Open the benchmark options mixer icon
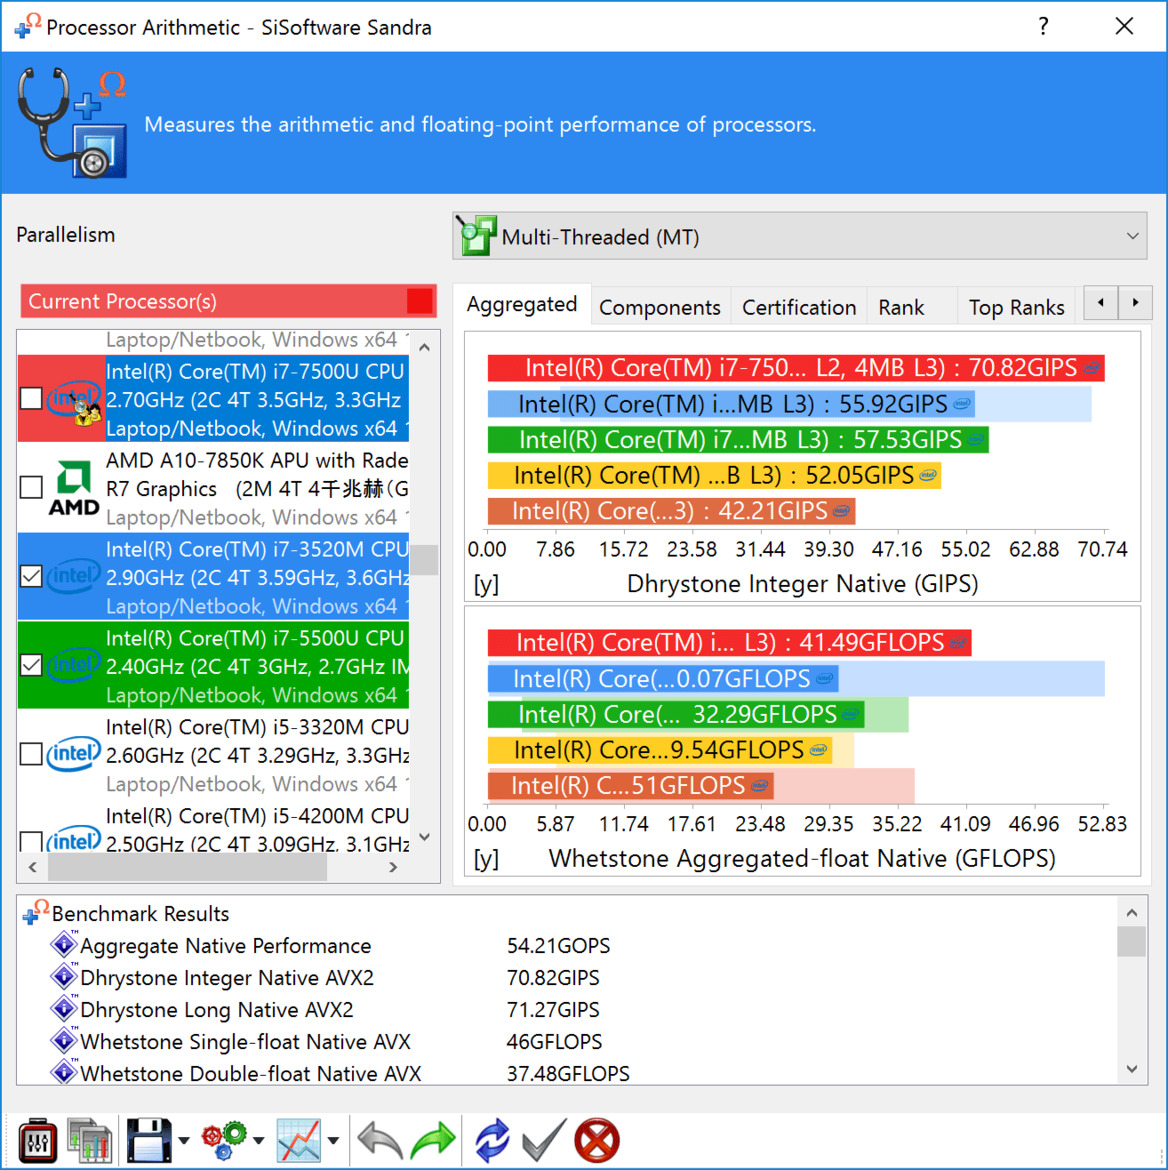1168x1170 pixels. tap(37, 1139)
